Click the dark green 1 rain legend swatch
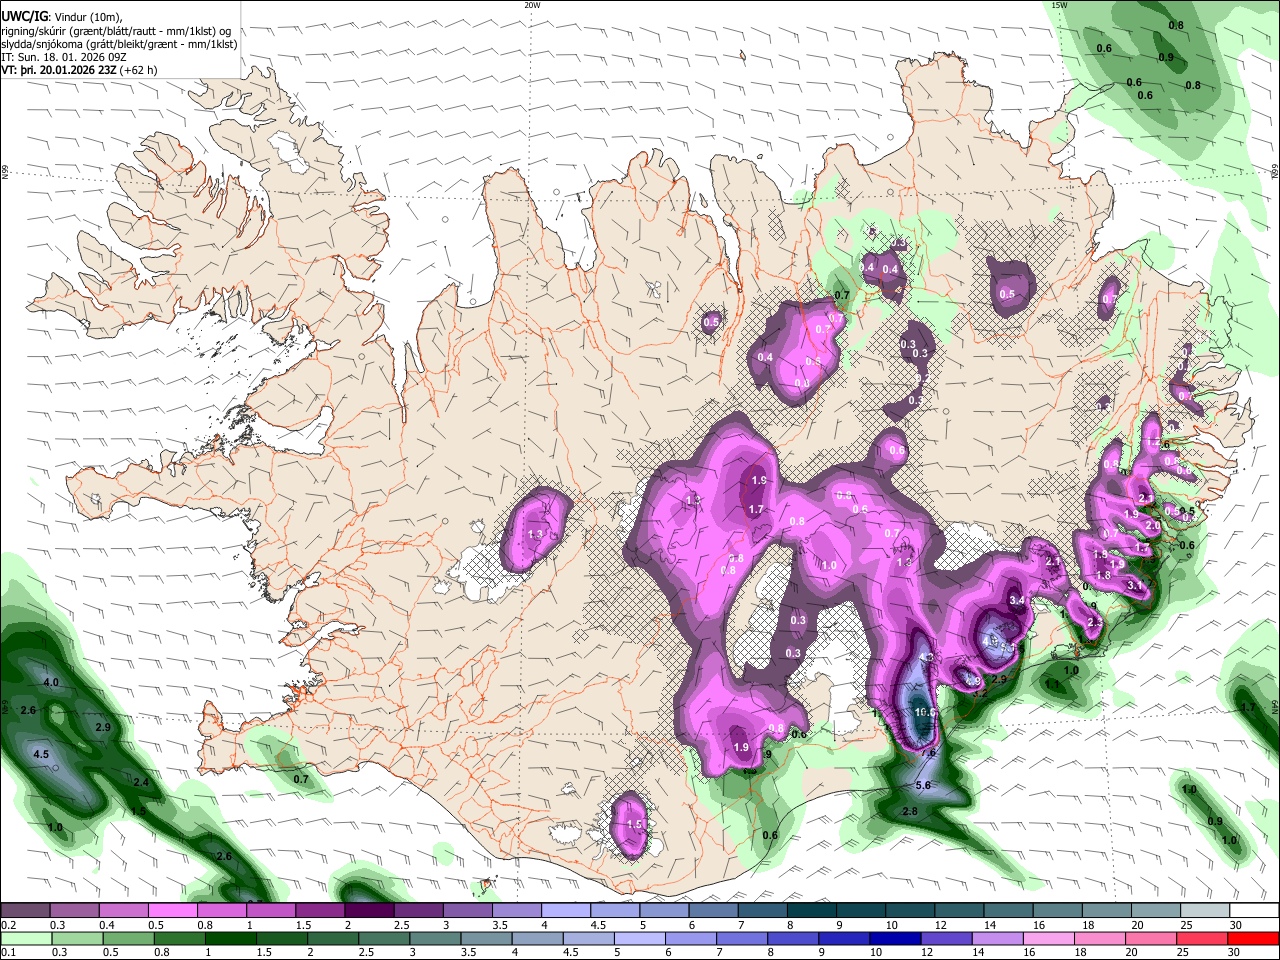 (231, 938)
